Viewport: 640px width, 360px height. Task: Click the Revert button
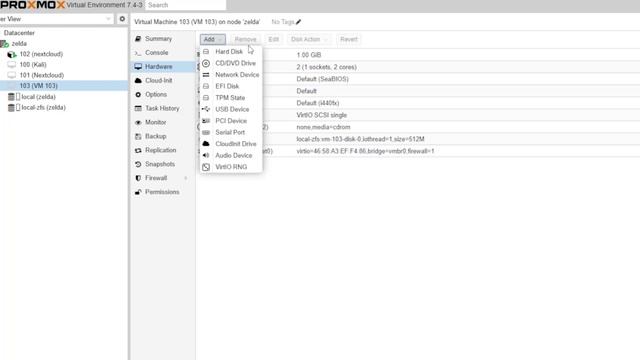tap(349, 39)
